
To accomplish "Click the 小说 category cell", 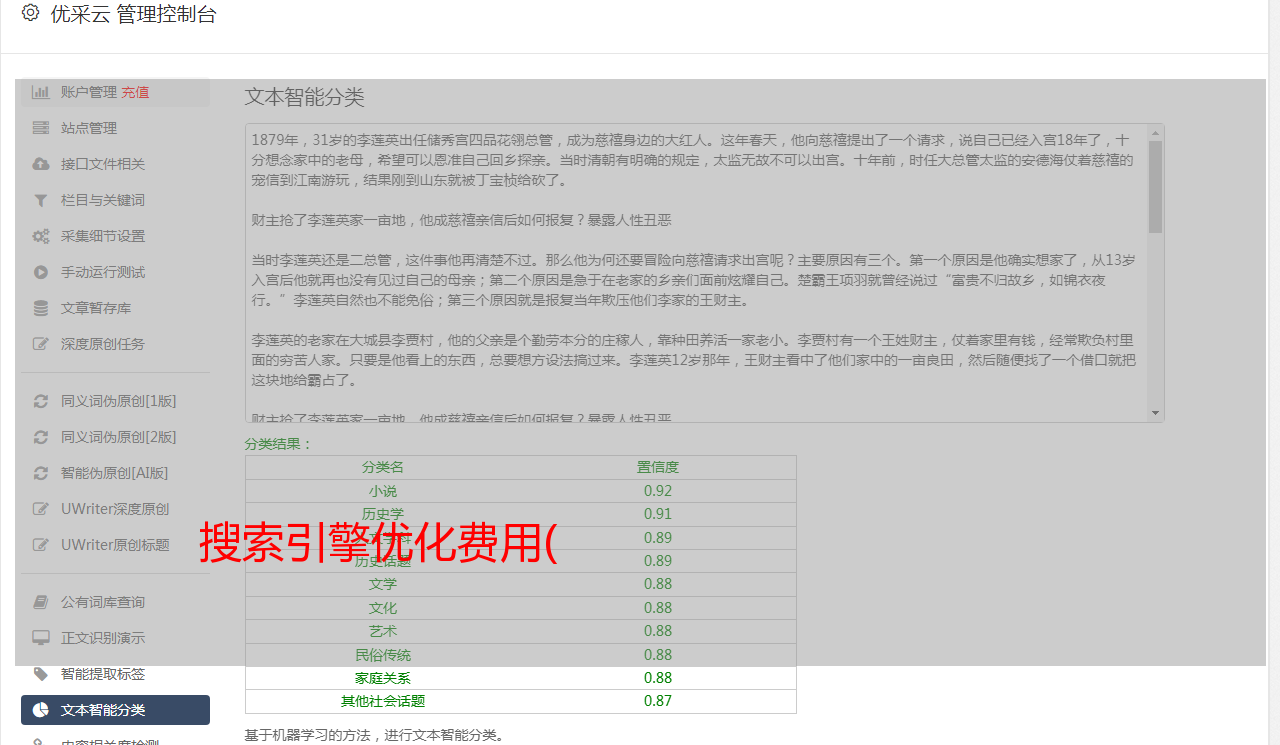I will click(x=383, y=491).
